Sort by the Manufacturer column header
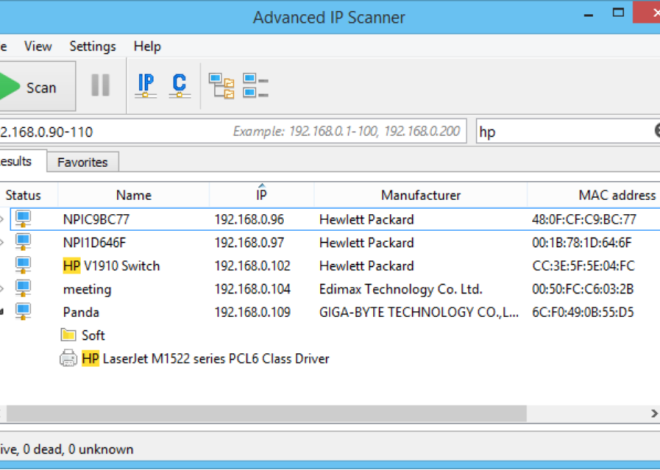Image resolution: width=660 pixels, height=470 pixels. point(420,195)
